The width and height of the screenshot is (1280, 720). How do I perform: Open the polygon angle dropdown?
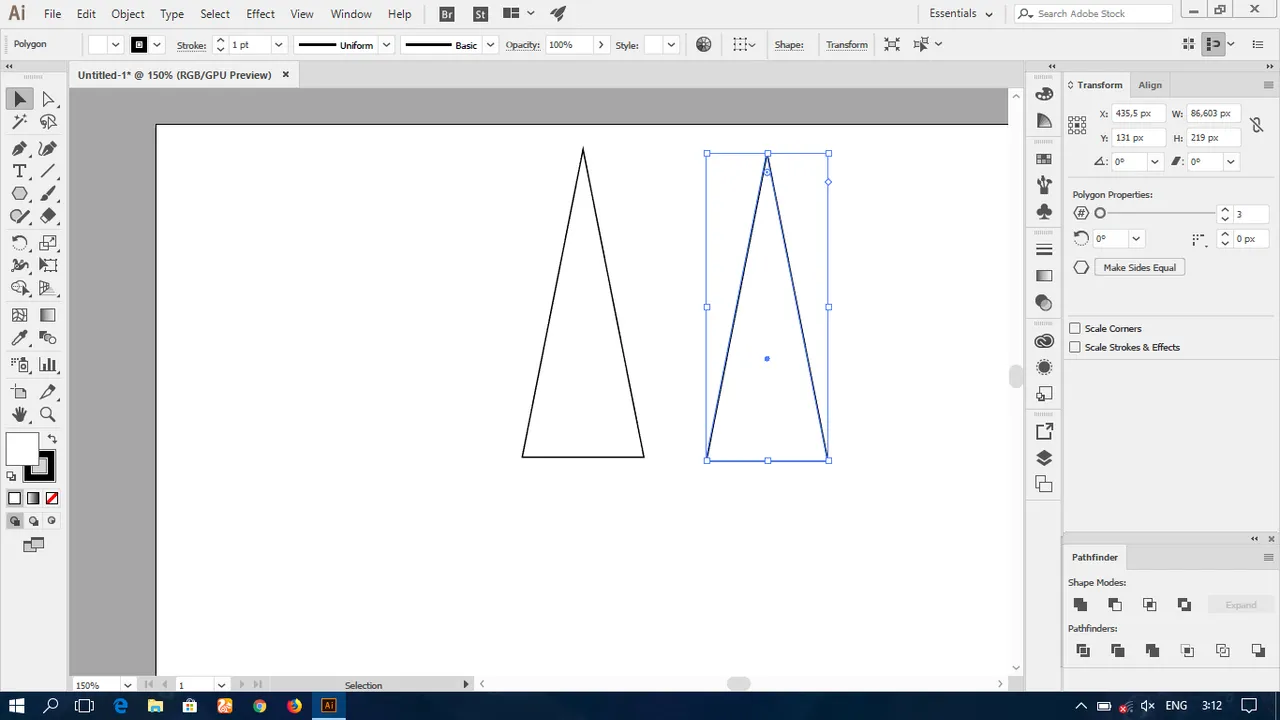(x=1136, y=238)
